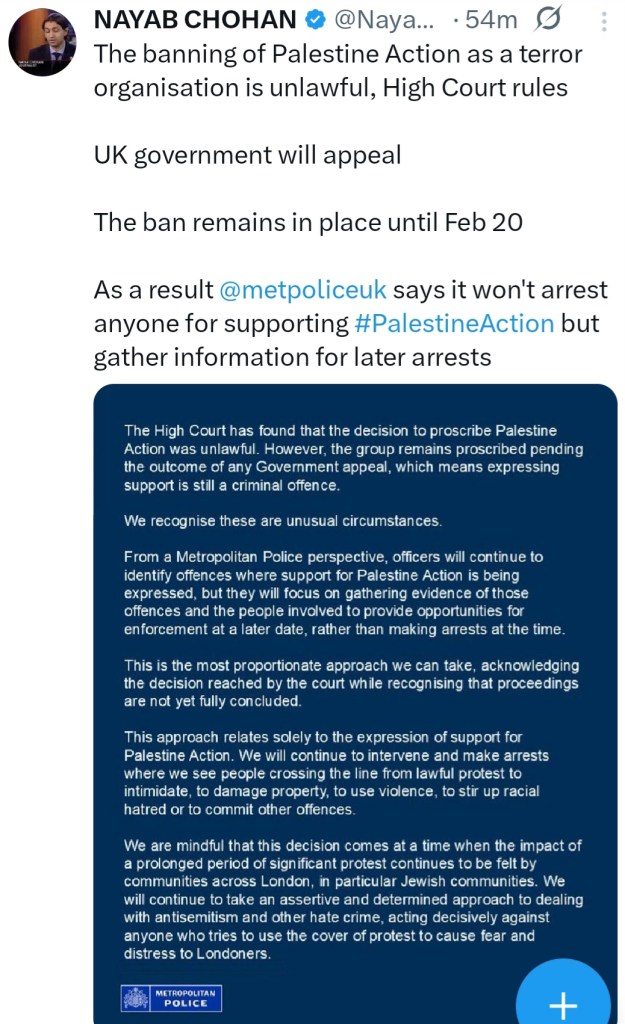Click the Metropolitan Police crest emblem
The height and width of the screenshot is (1024, 625).
point(135,997)
